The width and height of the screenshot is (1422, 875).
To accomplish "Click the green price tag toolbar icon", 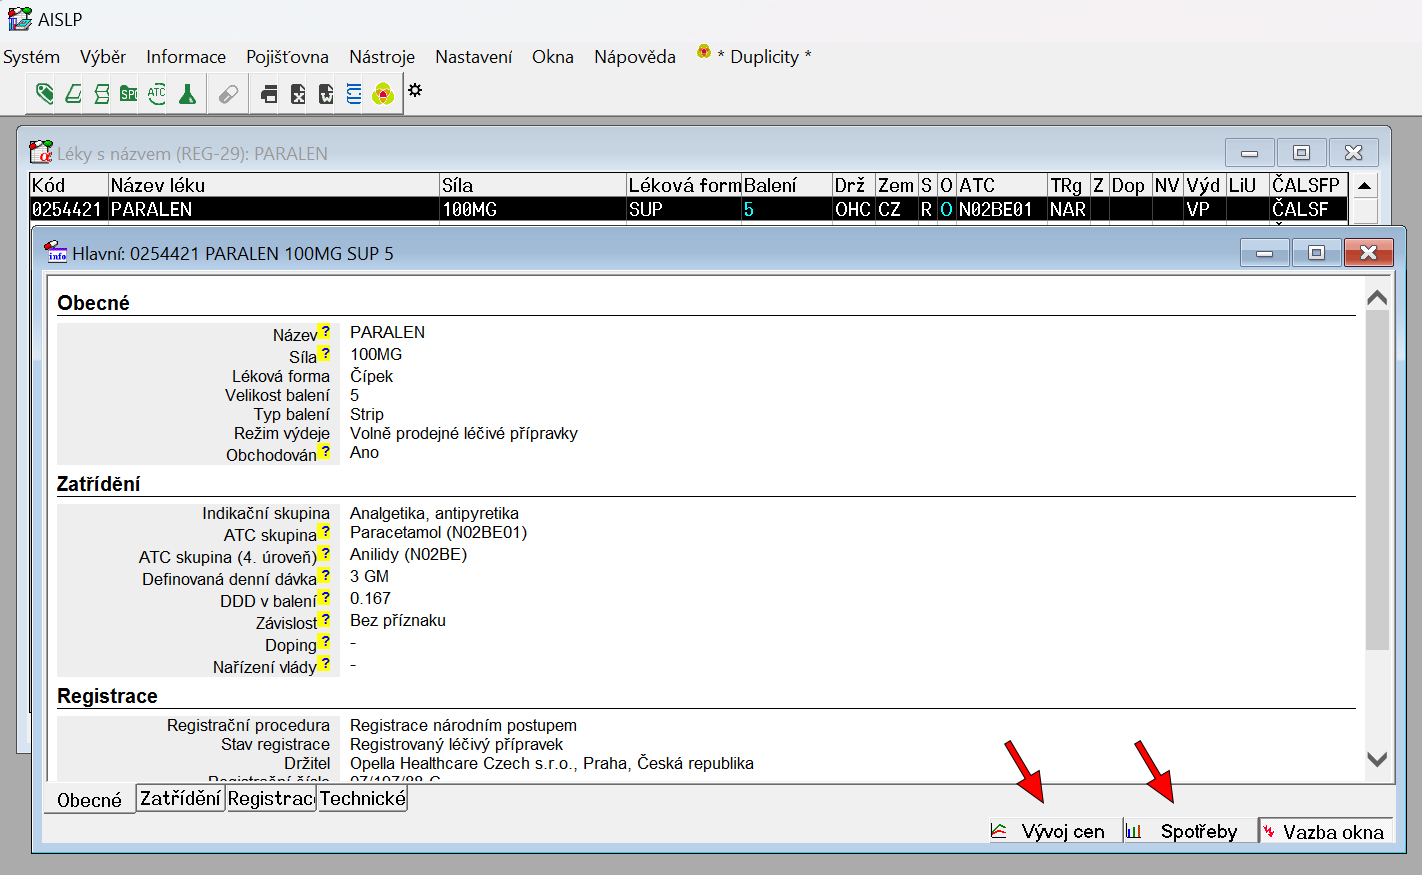I will 44,94.
